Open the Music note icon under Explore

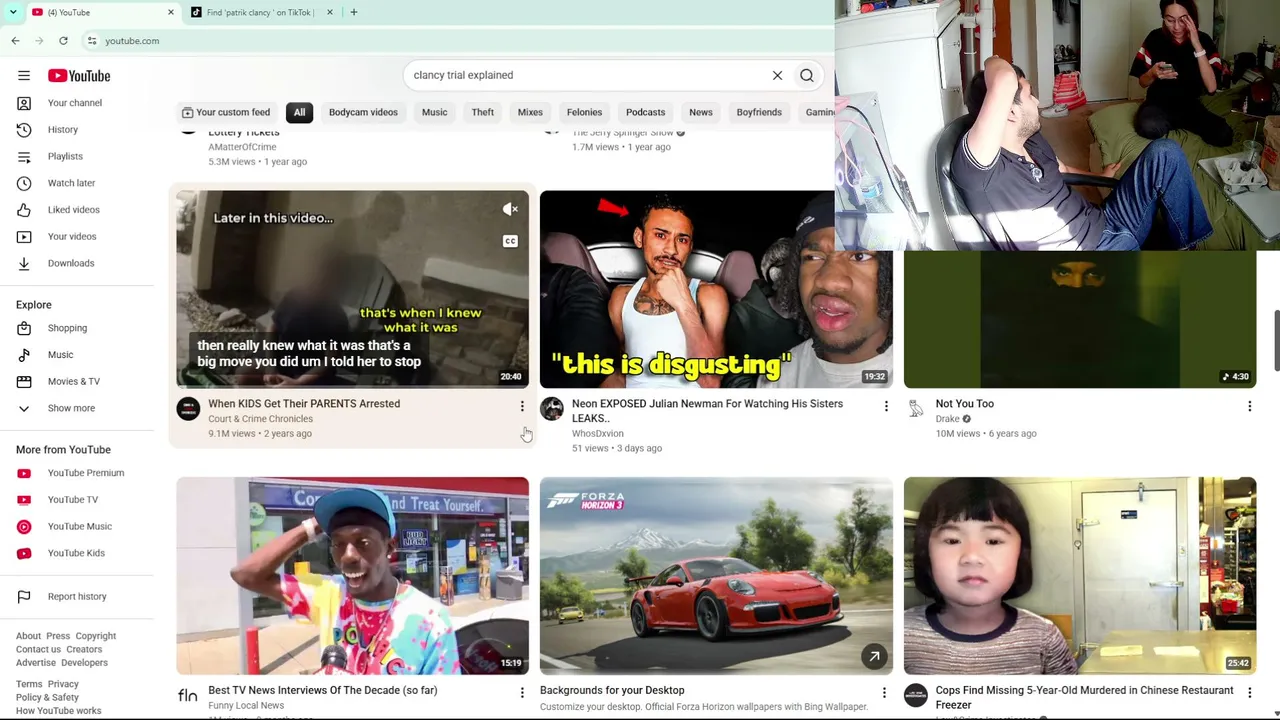(24, 355)
